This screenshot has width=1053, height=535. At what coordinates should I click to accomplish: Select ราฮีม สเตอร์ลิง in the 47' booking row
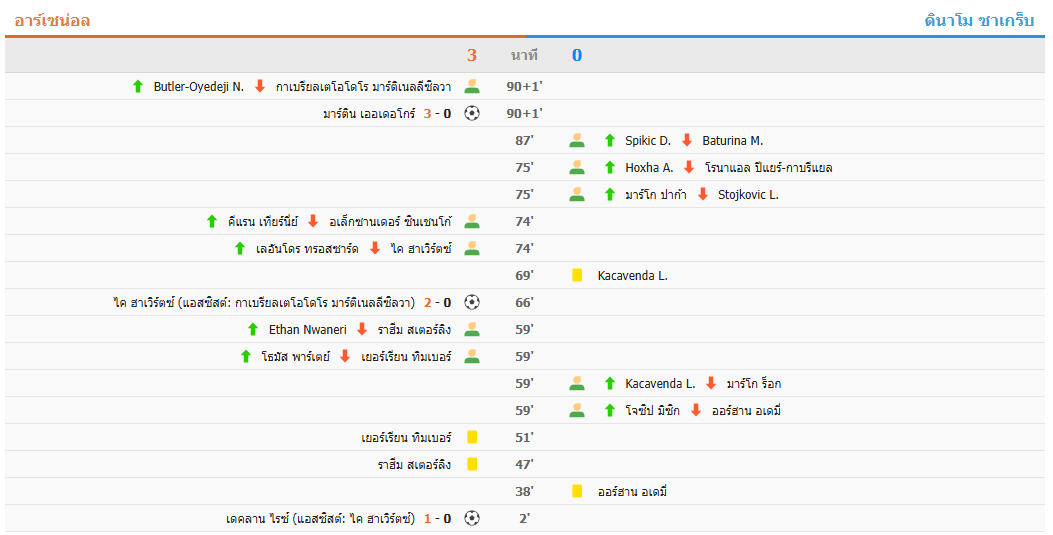[x=414, y=465]
